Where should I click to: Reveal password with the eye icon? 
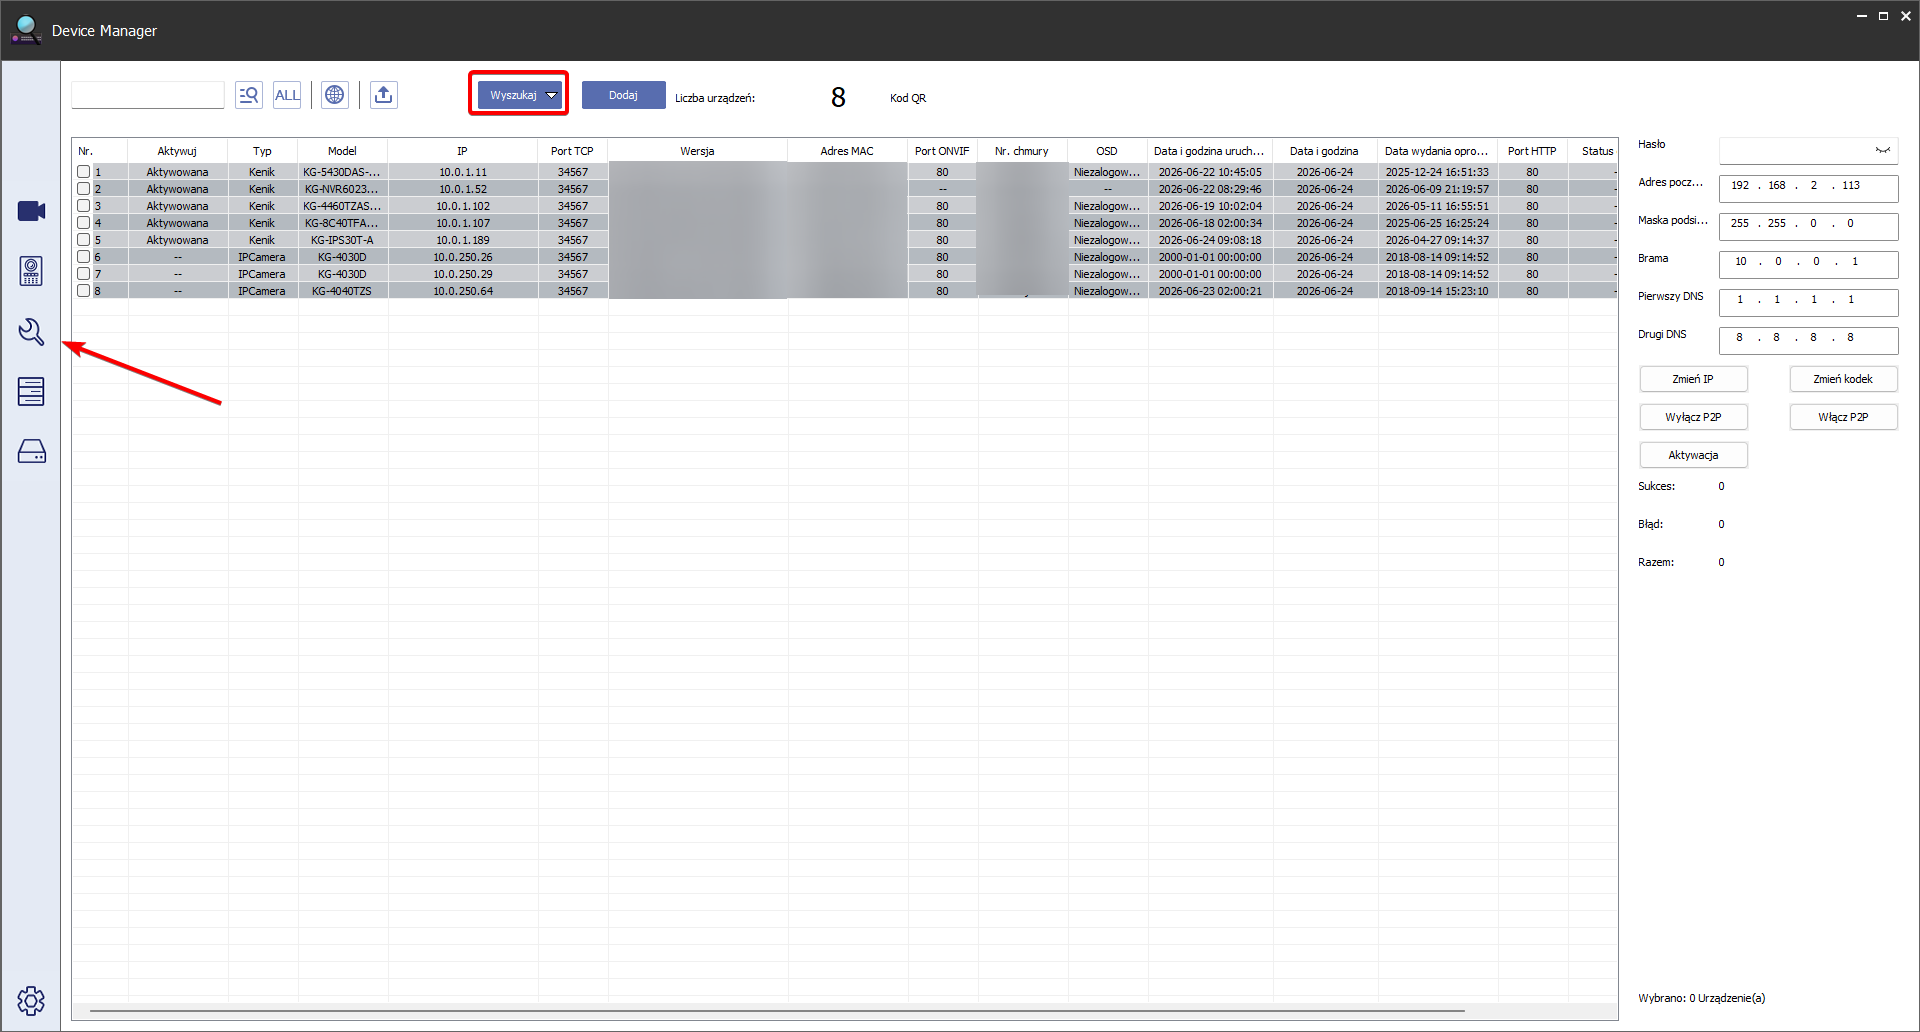click(x=1883, y=150)
